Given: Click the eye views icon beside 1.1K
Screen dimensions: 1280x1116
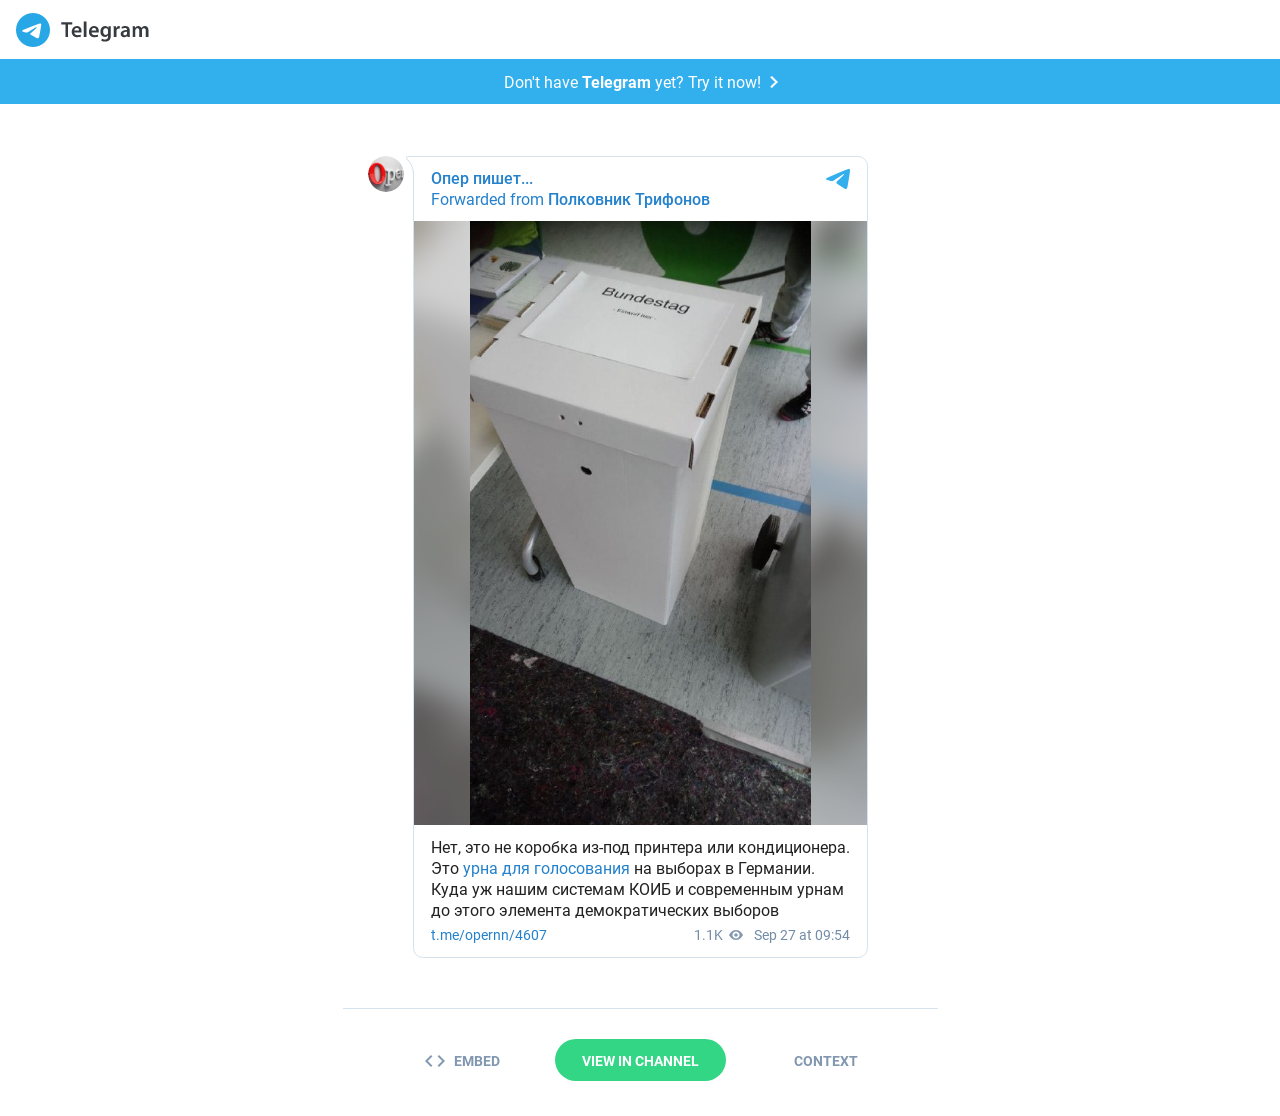Looking at the screenshot, I should (x=736, y=935).
